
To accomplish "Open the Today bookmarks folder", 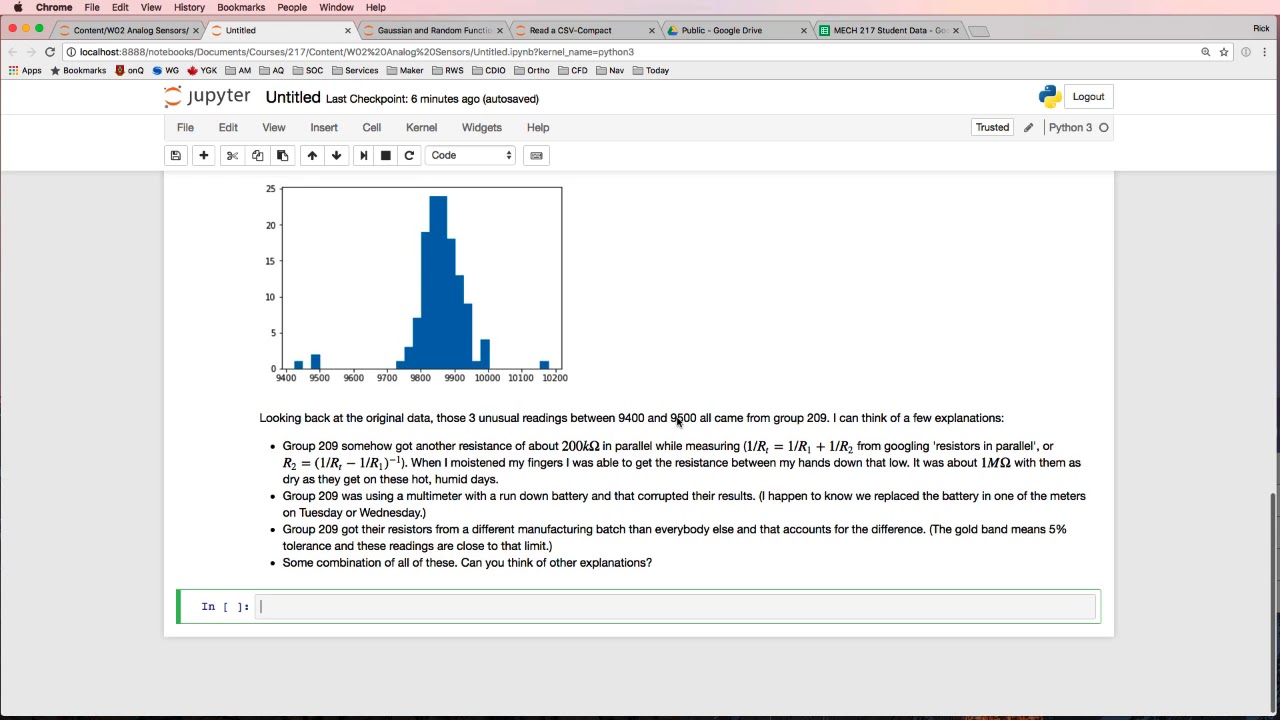I will tap(651, 70).
